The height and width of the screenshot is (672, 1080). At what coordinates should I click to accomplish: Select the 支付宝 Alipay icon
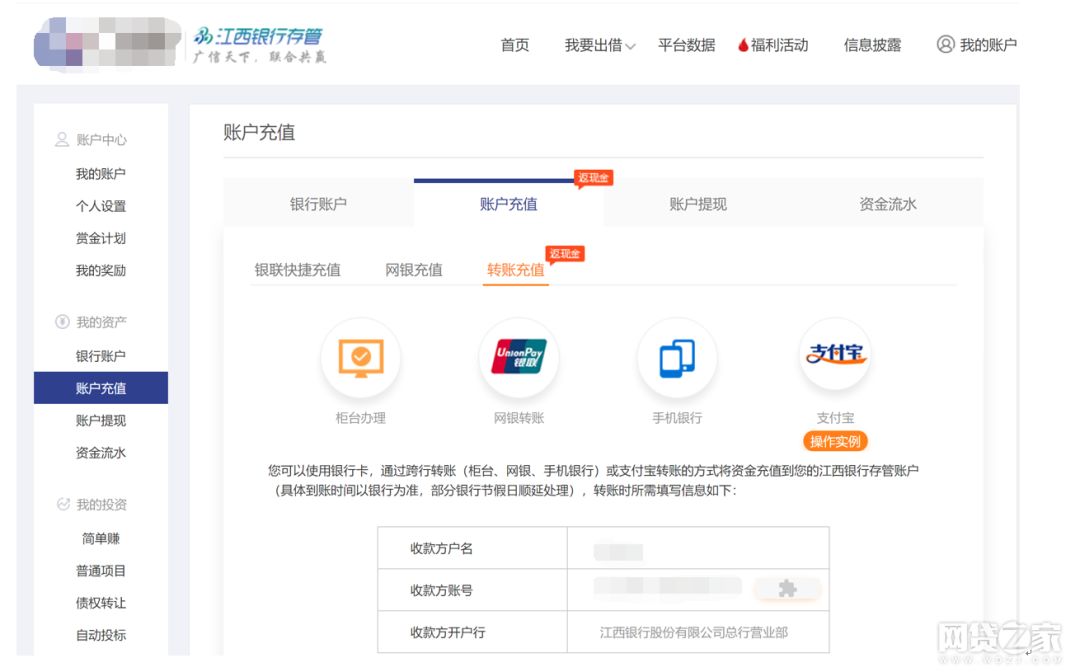tap(835, 355)
